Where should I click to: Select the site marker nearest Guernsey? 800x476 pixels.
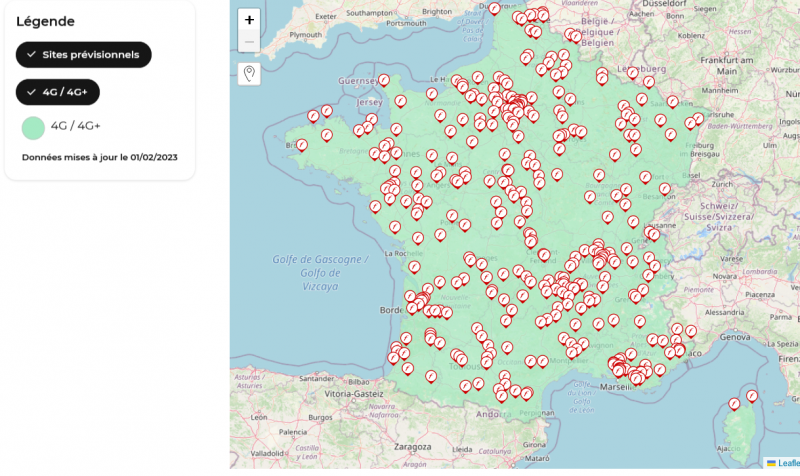pos(384,80)
